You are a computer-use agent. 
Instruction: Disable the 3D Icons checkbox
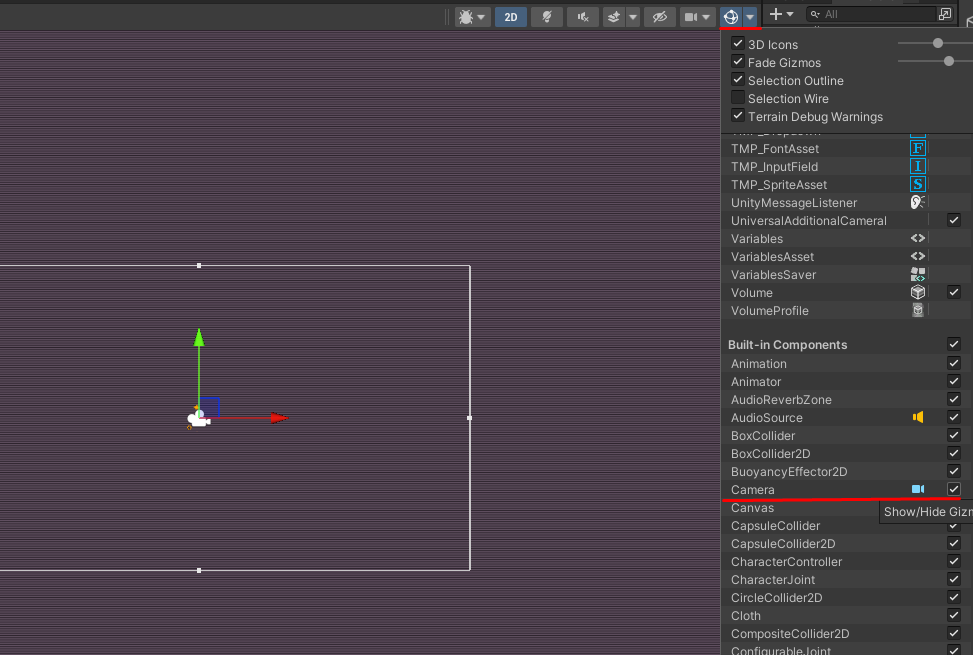(x=738, y=44)
